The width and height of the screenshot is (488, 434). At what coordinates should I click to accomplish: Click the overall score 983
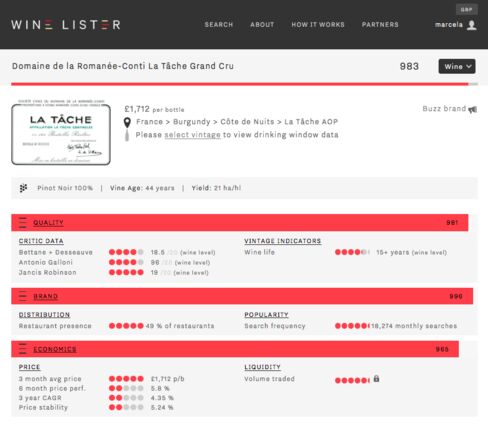409,66
